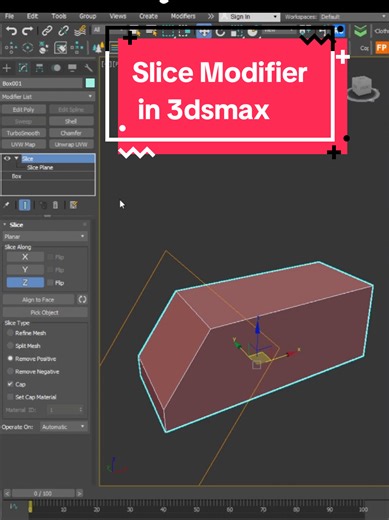Open the Modify command panel tab
Screen dimensions: 389x520
point(23,68)
